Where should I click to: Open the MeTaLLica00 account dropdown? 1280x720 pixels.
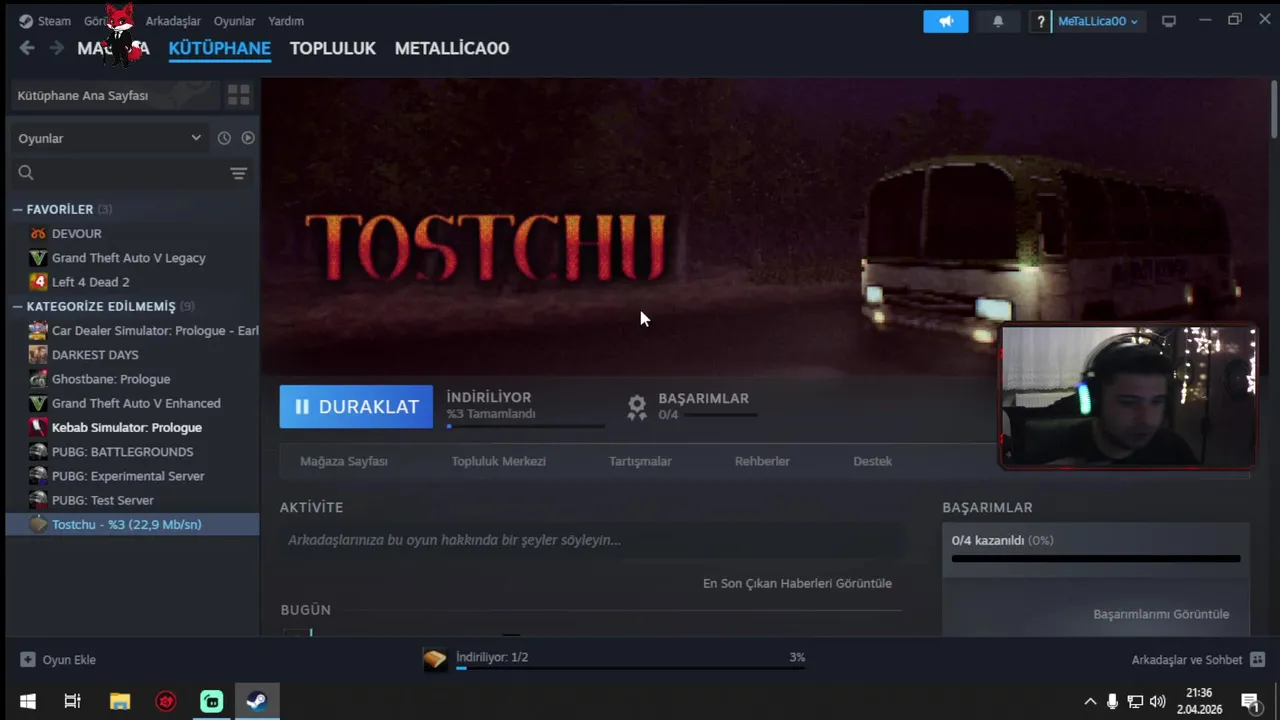[1098, 21]
